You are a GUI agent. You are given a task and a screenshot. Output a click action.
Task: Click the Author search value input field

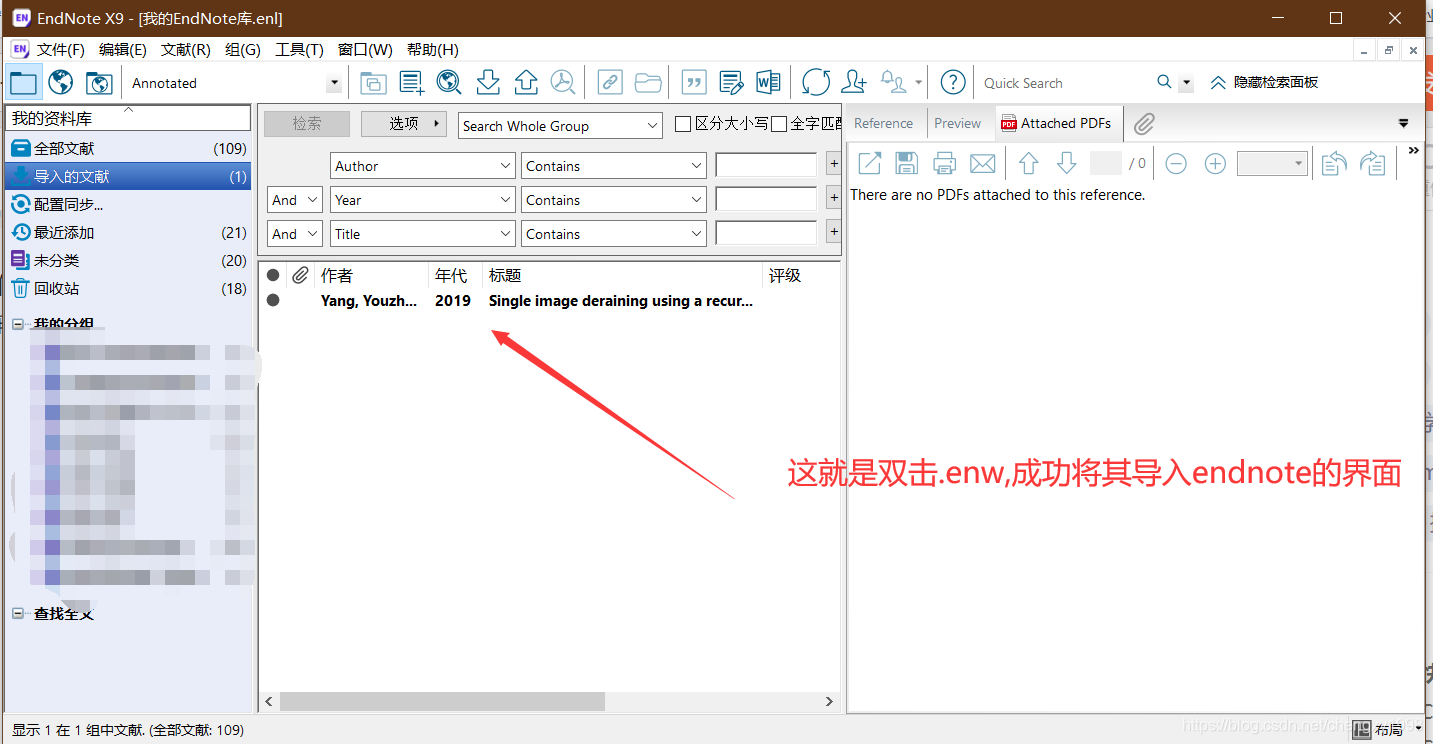[766, 166]
